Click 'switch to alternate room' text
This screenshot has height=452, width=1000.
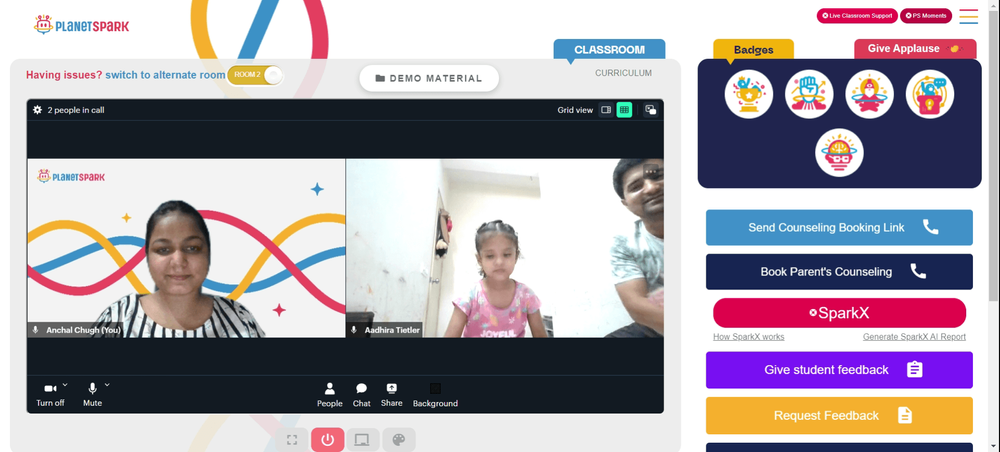(165, 75)
